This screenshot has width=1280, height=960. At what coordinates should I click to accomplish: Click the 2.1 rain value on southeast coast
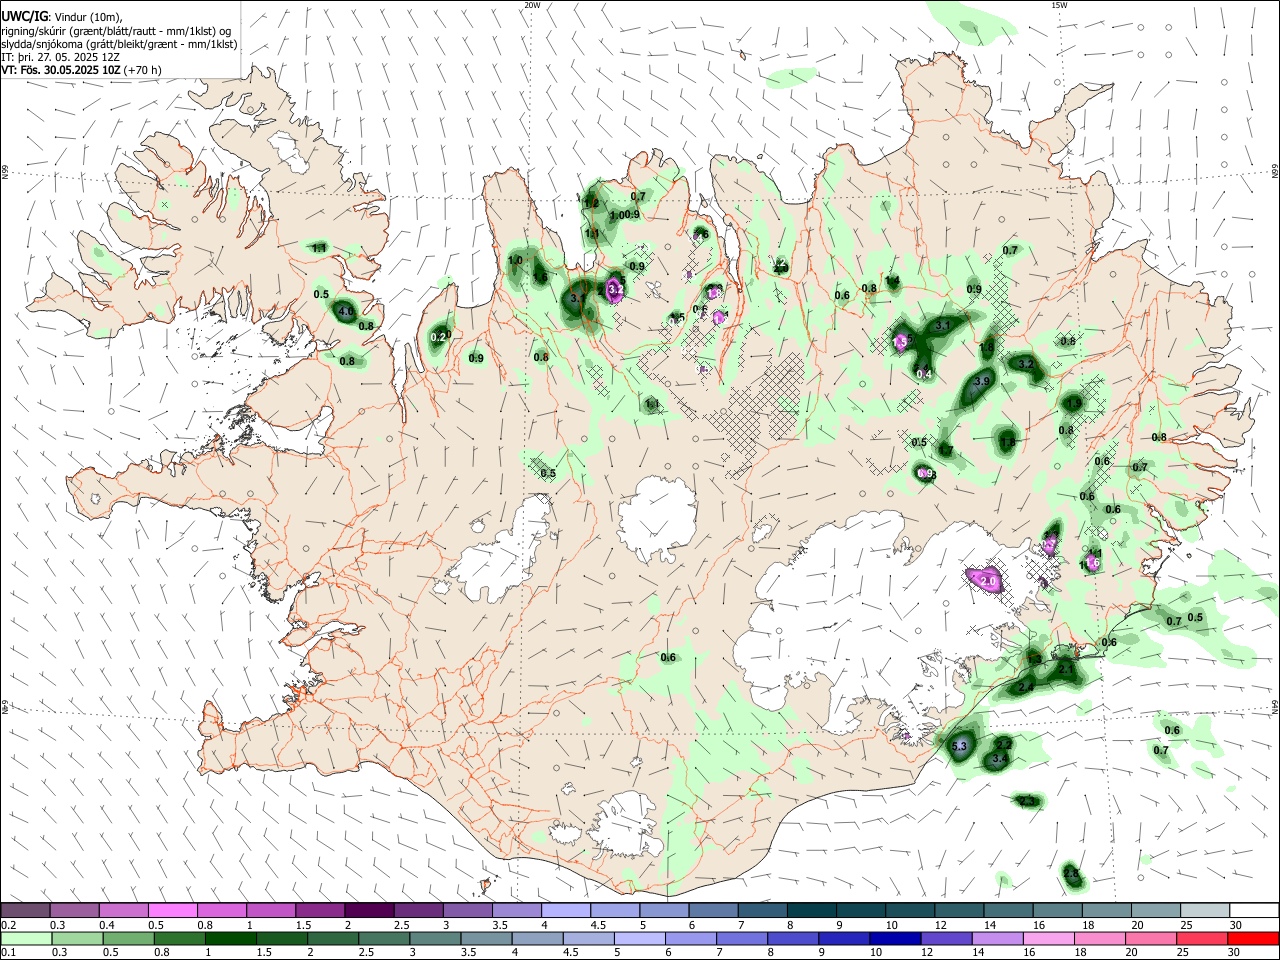[1065, 668]
